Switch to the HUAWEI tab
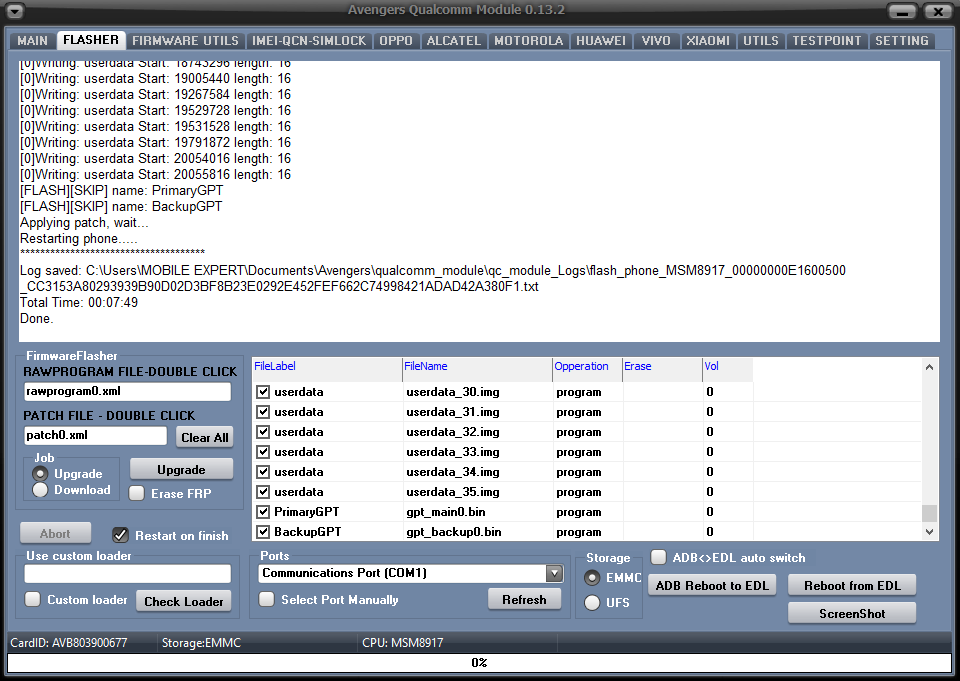The width and height of the screenshot is (960, 681). tap(601, 40)
